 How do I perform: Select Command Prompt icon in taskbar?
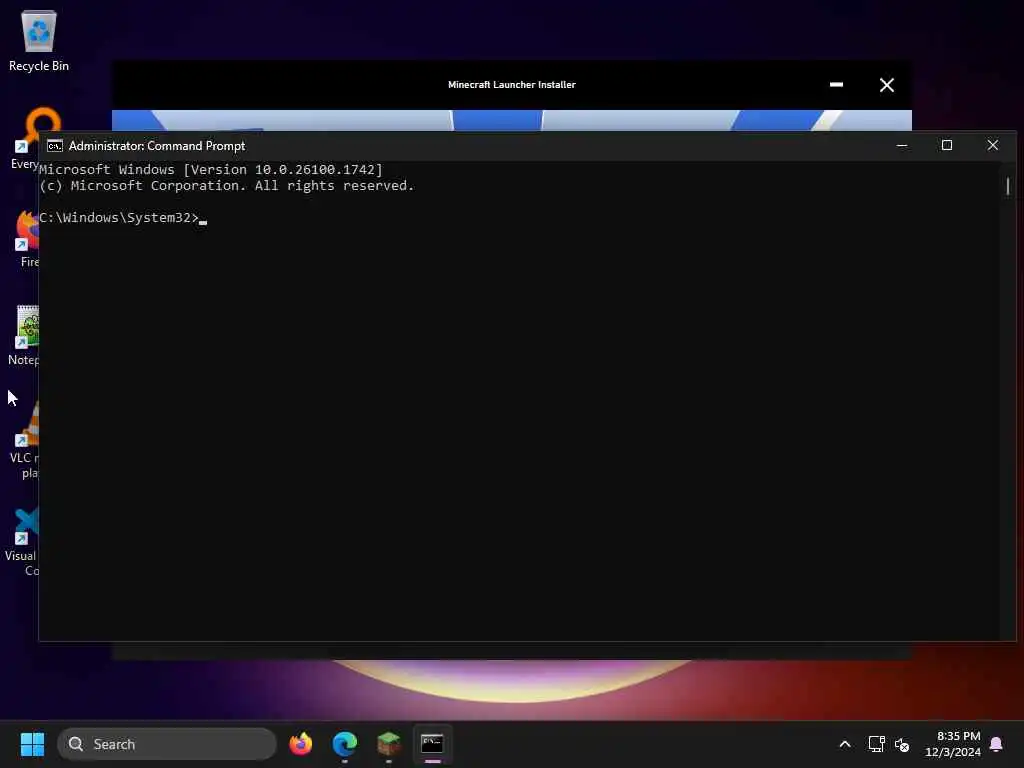432,744
